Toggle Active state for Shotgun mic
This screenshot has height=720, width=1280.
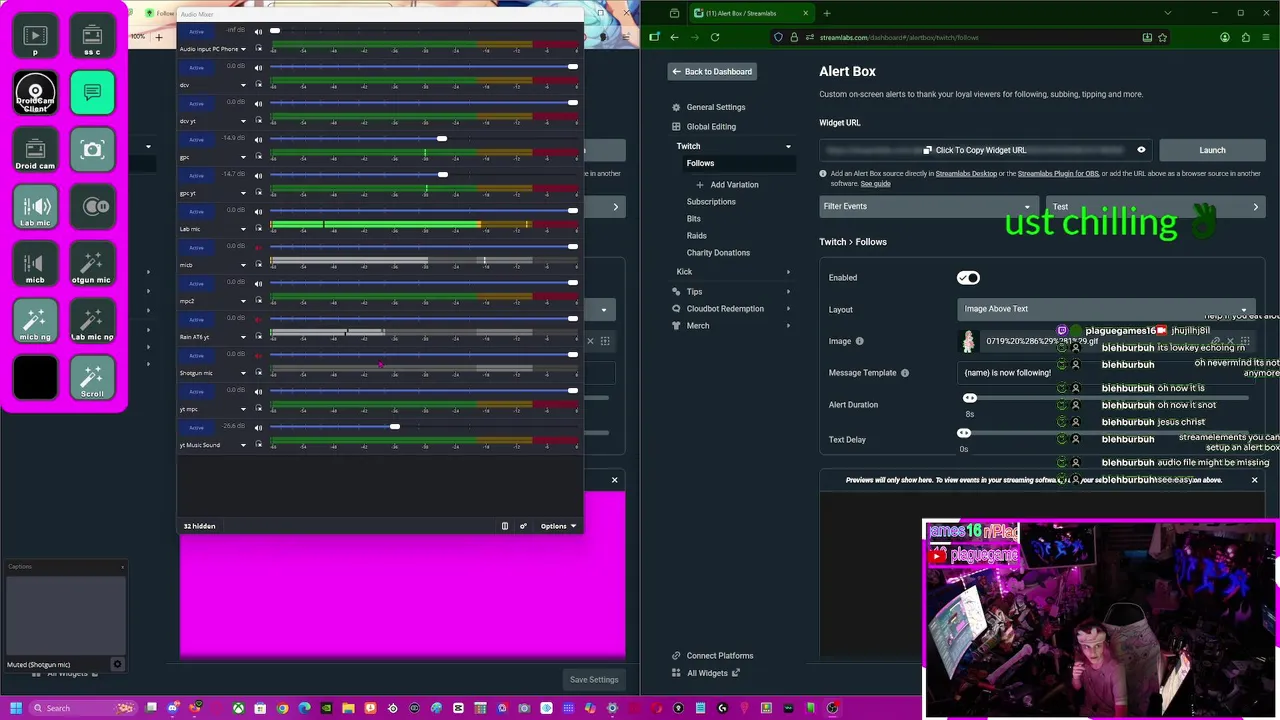click(197, 355)
